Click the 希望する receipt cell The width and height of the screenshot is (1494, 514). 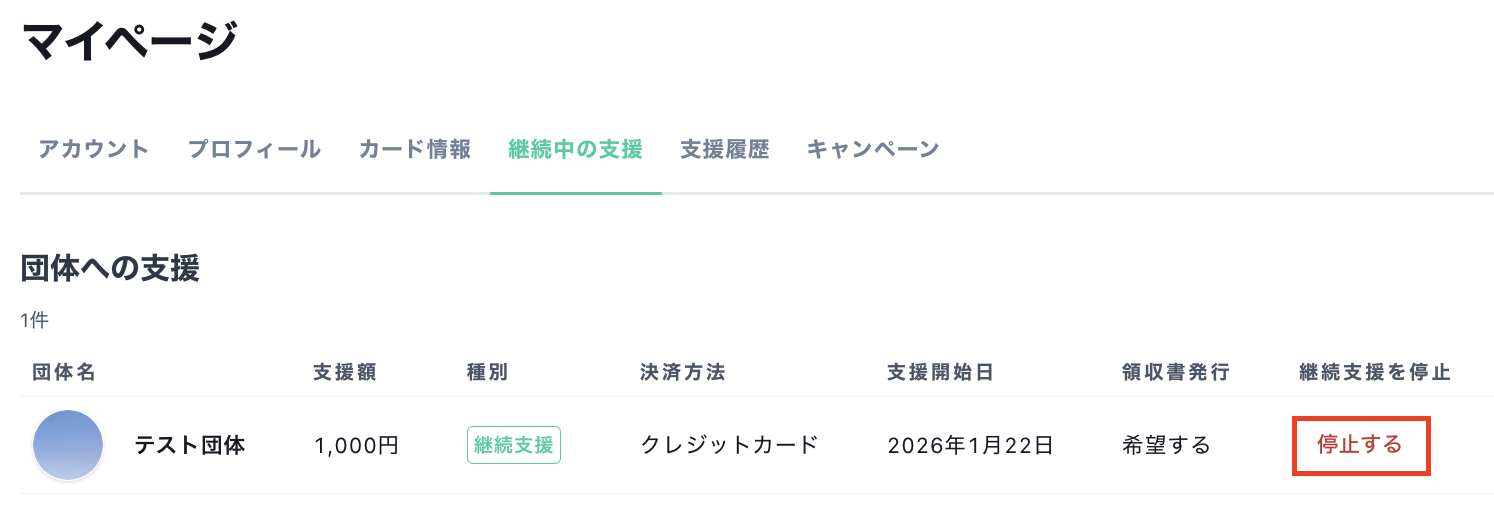[x=1166, y=445]
